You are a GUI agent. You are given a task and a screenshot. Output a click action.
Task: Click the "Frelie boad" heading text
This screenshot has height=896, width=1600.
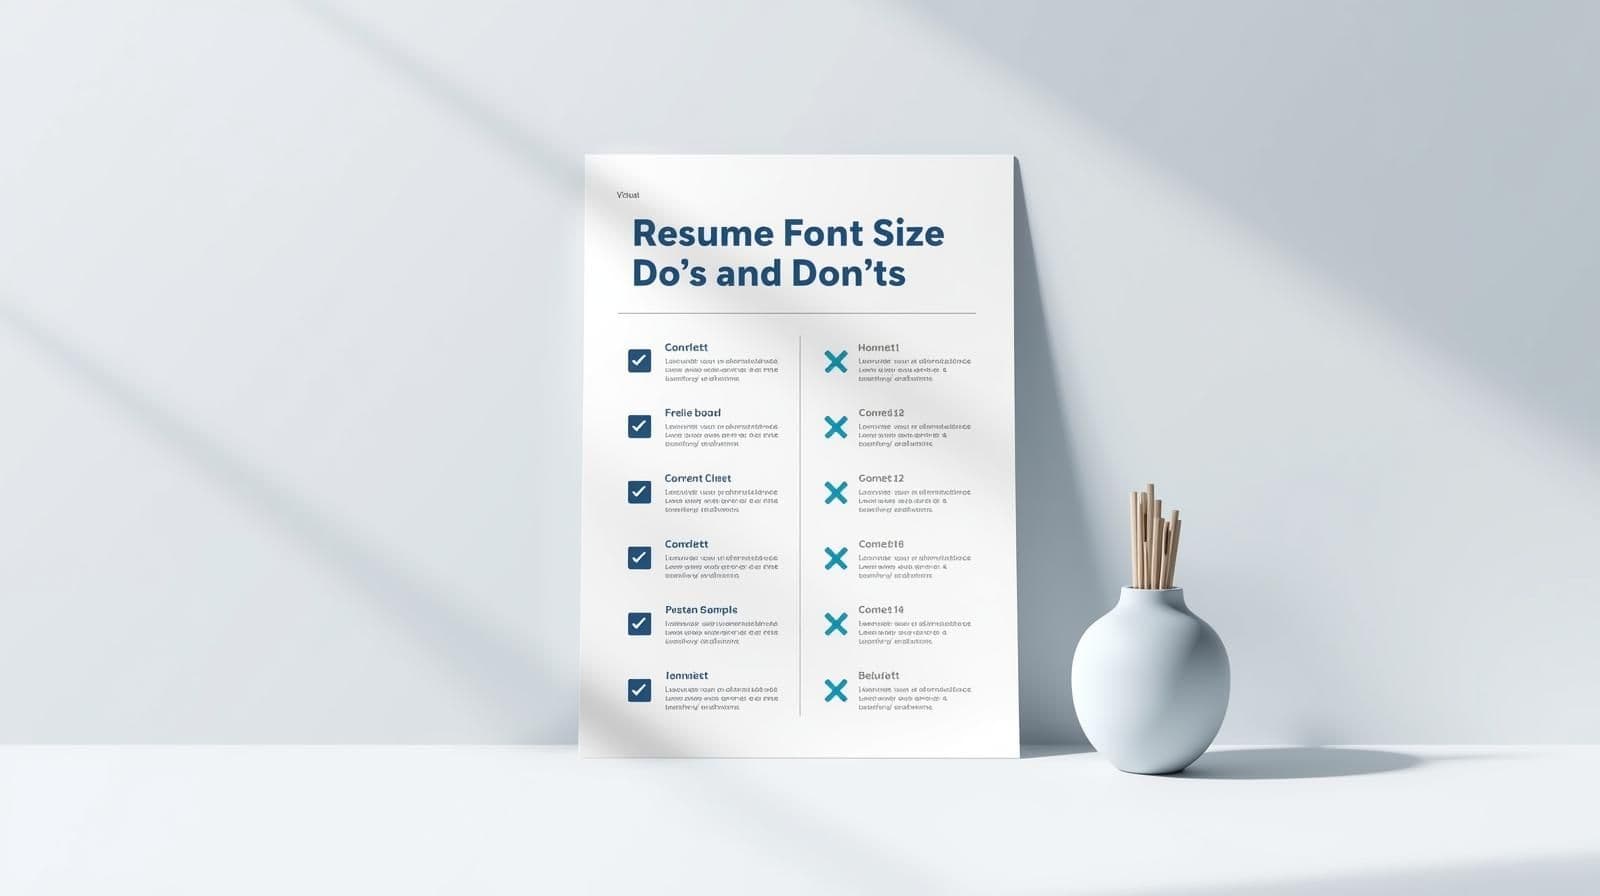tap(692, 413)
